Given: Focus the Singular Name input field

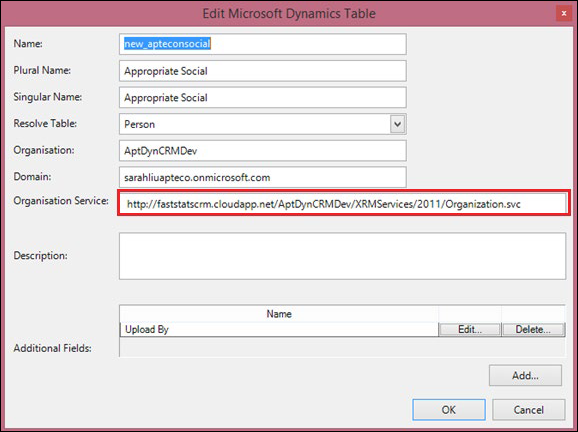Looking at the screenshot, I should point(262,97).
